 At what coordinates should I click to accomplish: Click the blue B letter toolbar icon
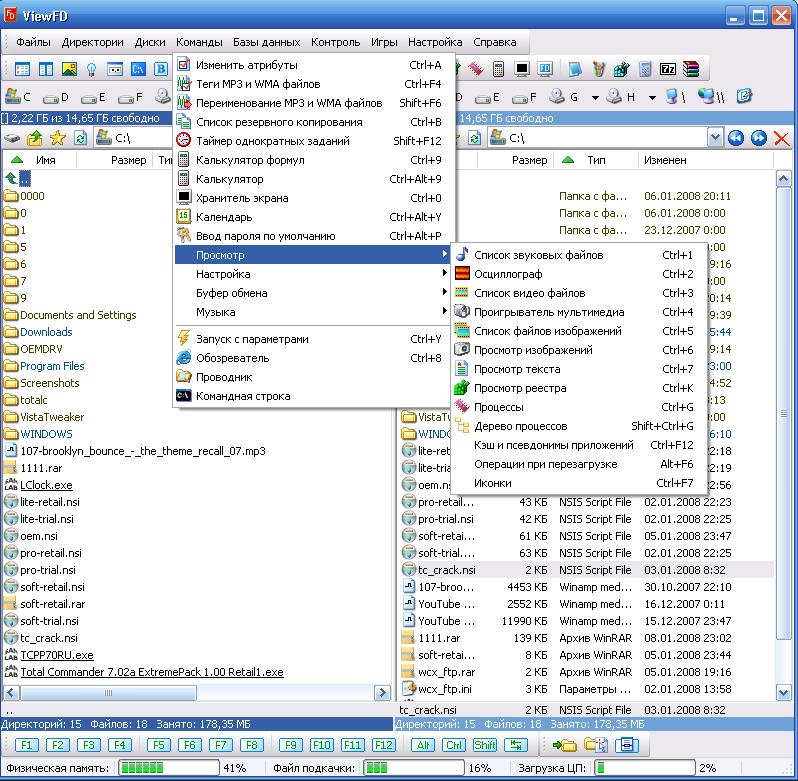coord(161,69)
